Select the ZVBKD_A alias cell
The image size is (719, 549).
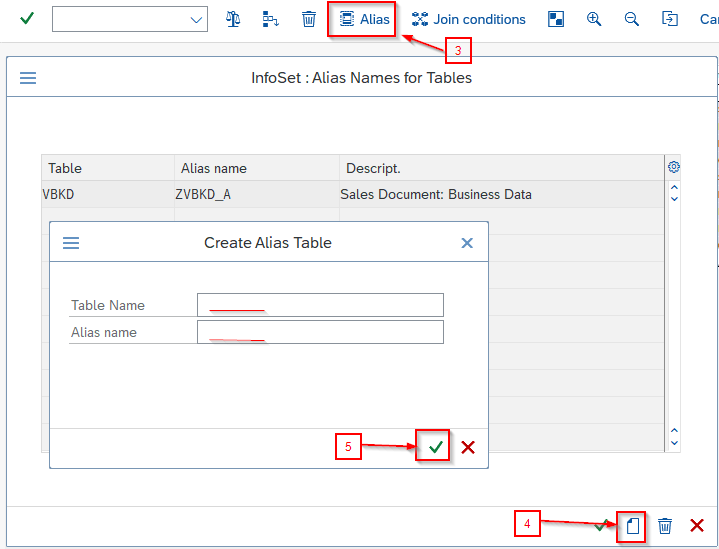tap(257, 194)
